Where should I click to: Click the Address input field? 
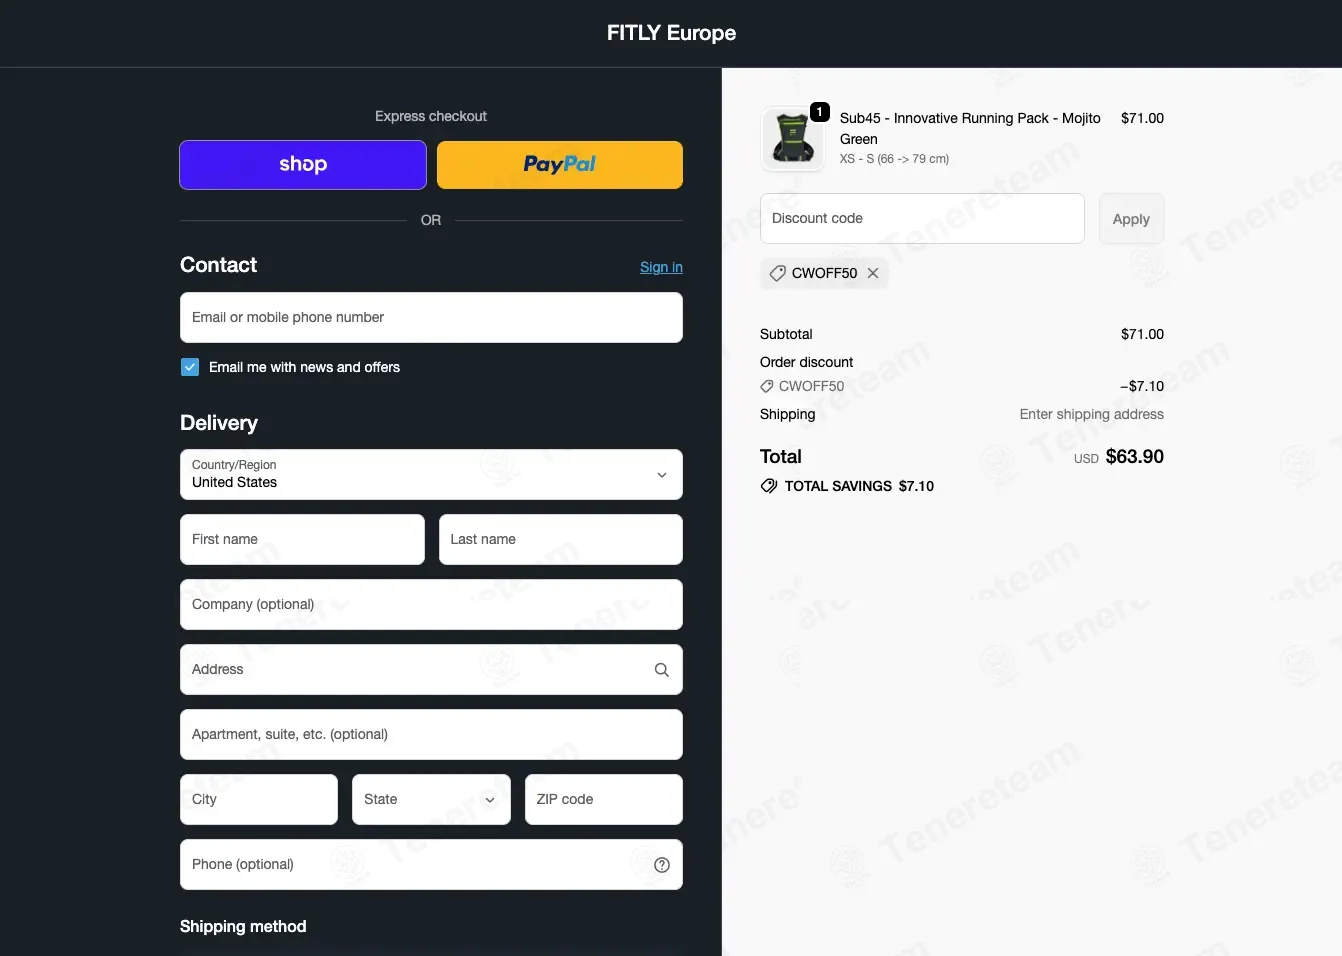431,669
